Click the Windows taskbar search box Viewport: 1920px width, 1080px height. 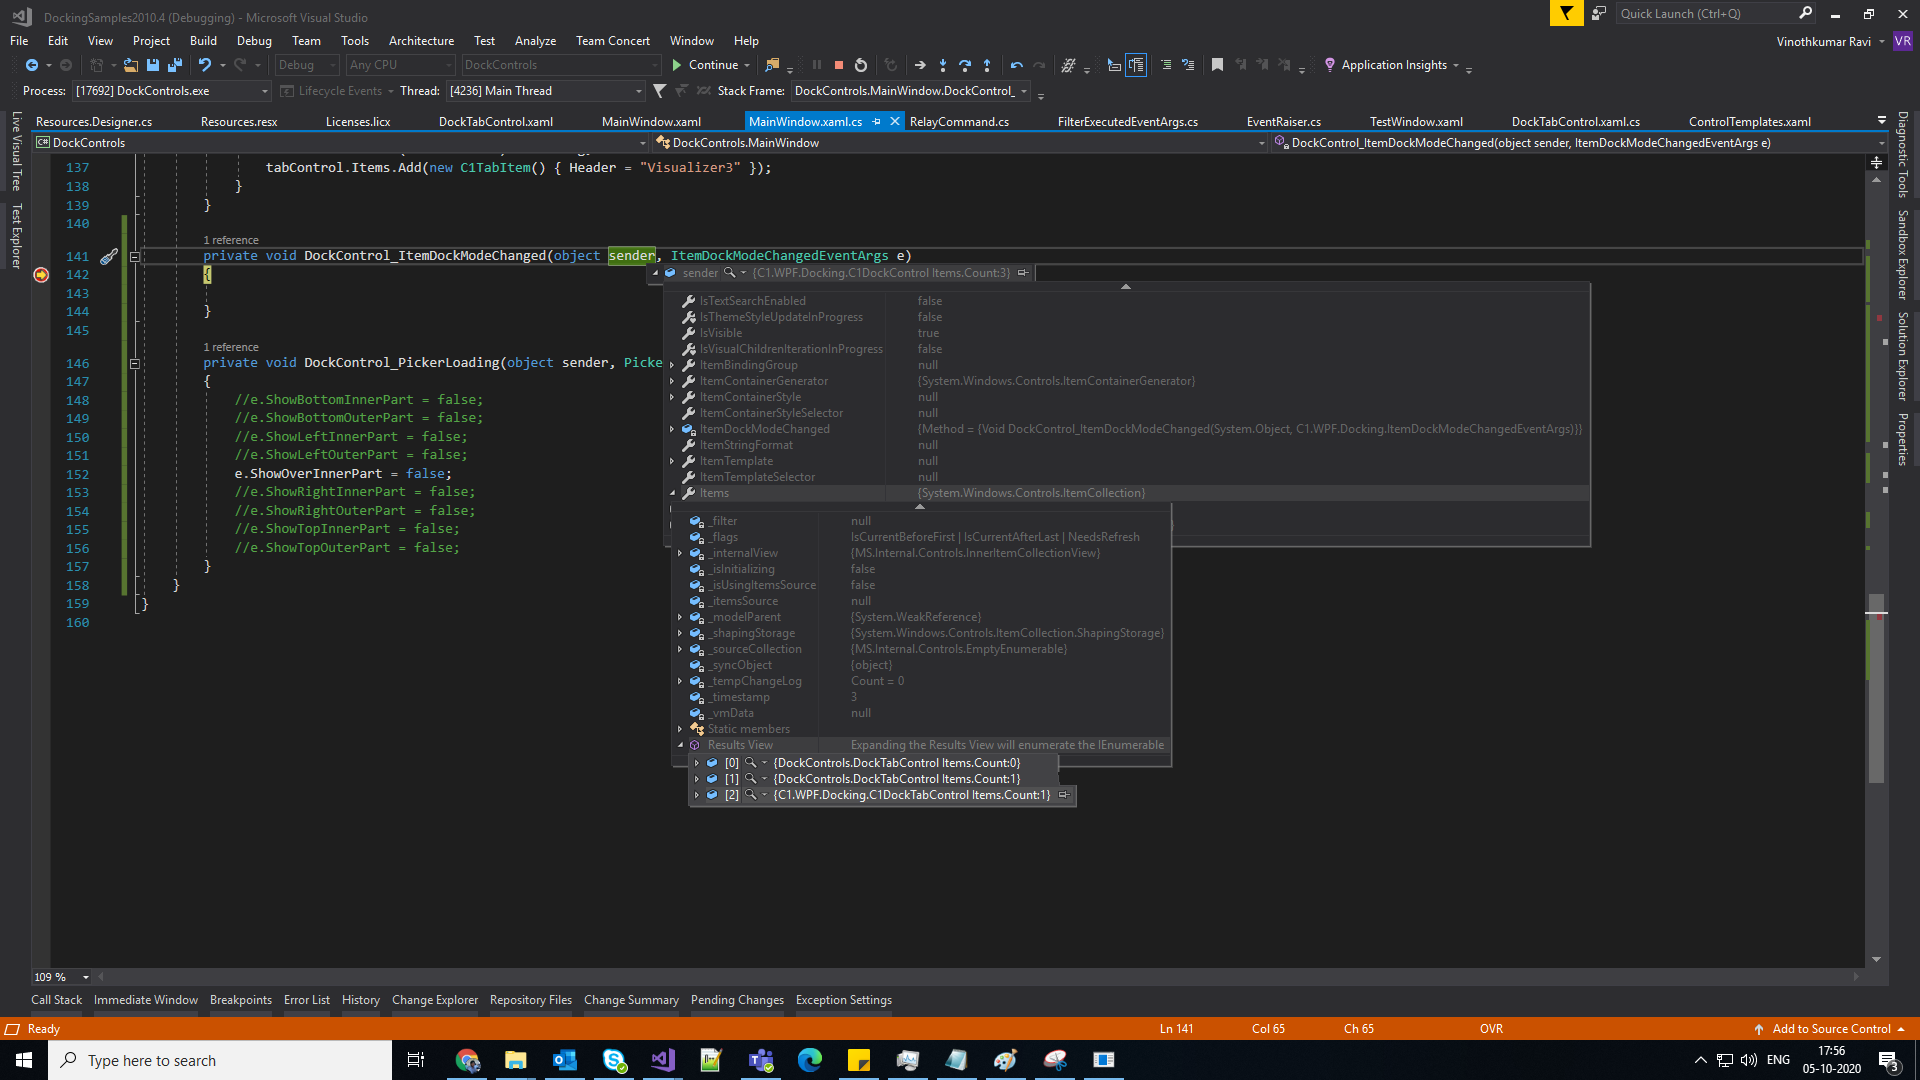(220, 1060)
